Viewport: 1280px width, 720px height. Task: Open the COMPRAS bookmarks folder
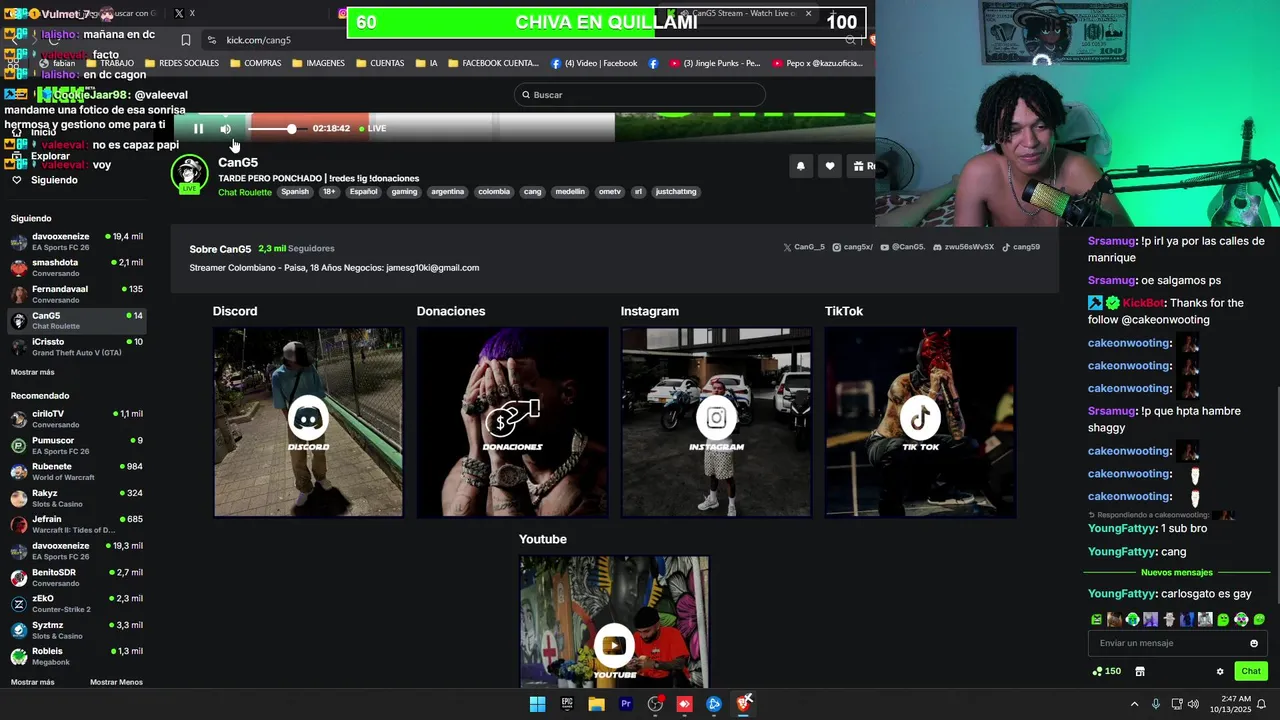[256, 63]
